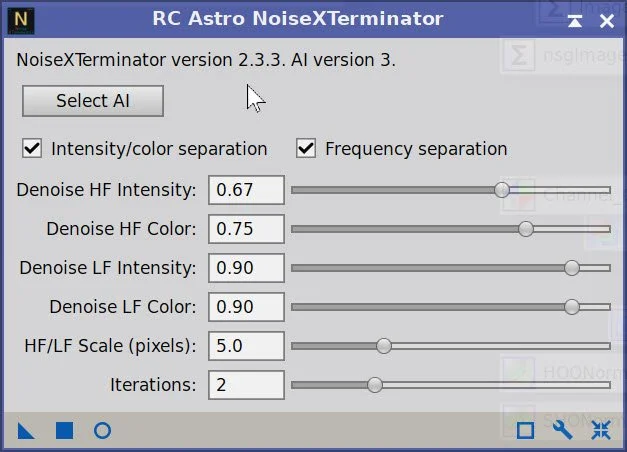Apply process with the blue square icon
627x452 pixels.
[64, 431]
